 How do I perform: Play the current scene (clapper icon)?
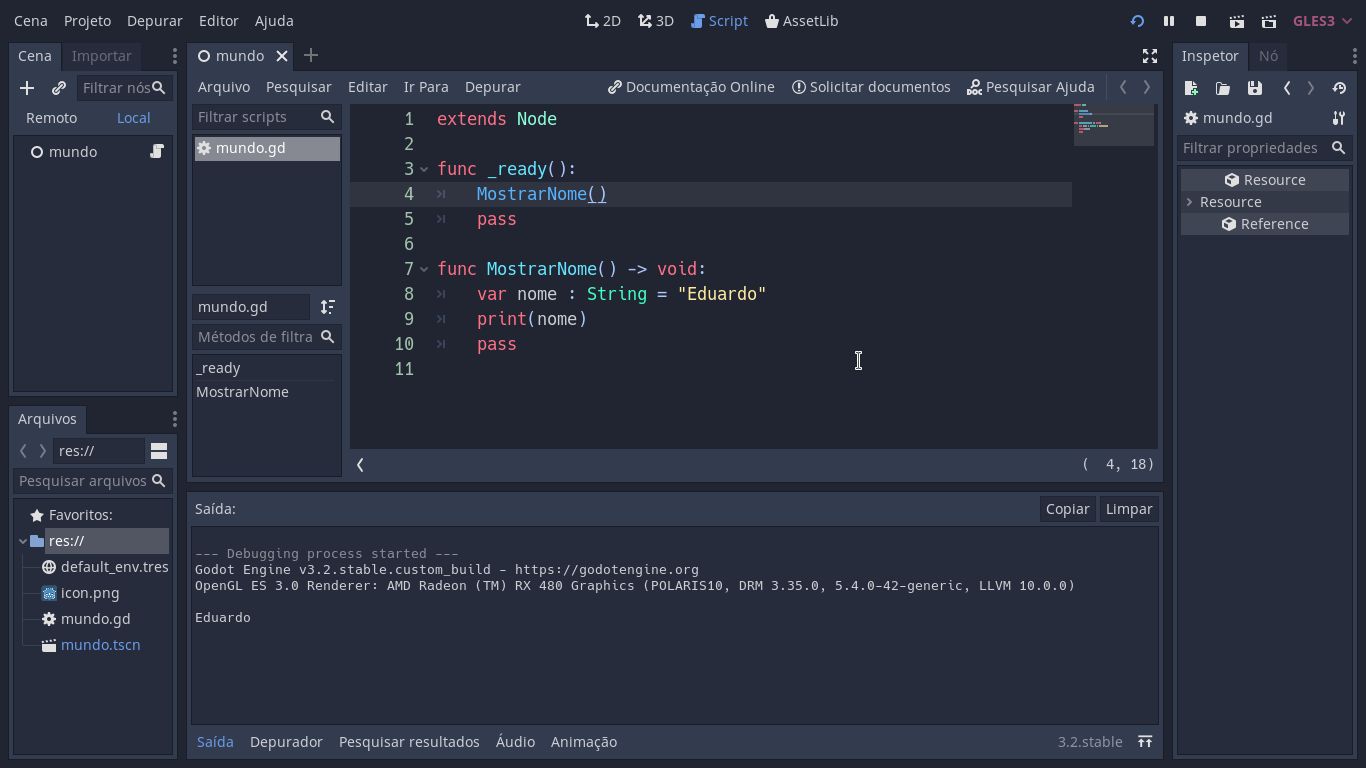tap(1237, 21)
